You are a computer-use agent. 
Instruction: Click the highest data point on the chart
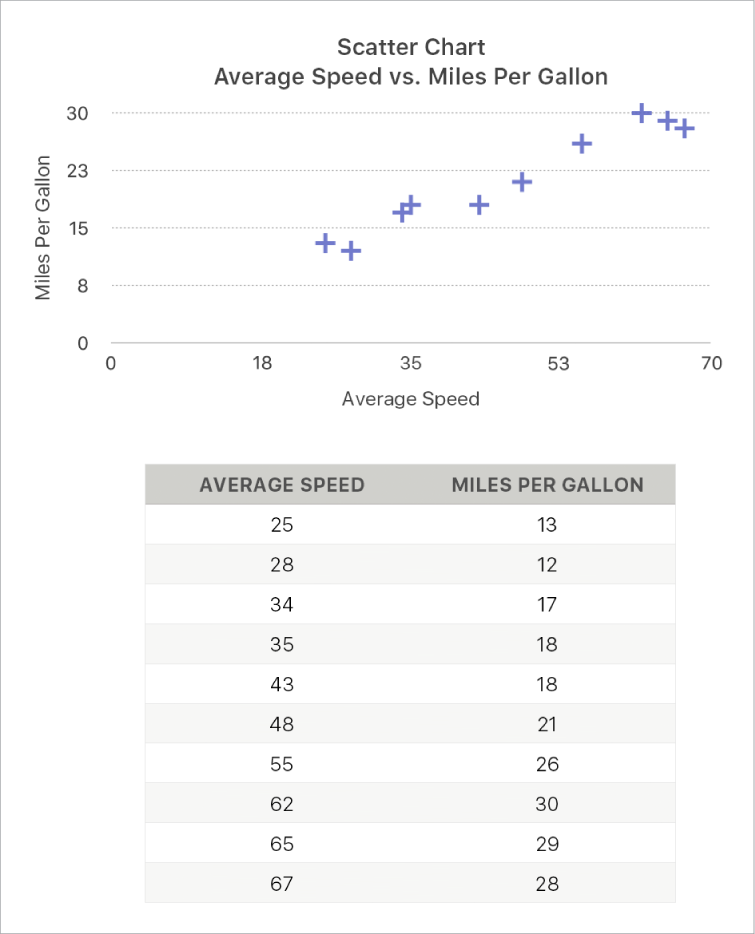642,114
